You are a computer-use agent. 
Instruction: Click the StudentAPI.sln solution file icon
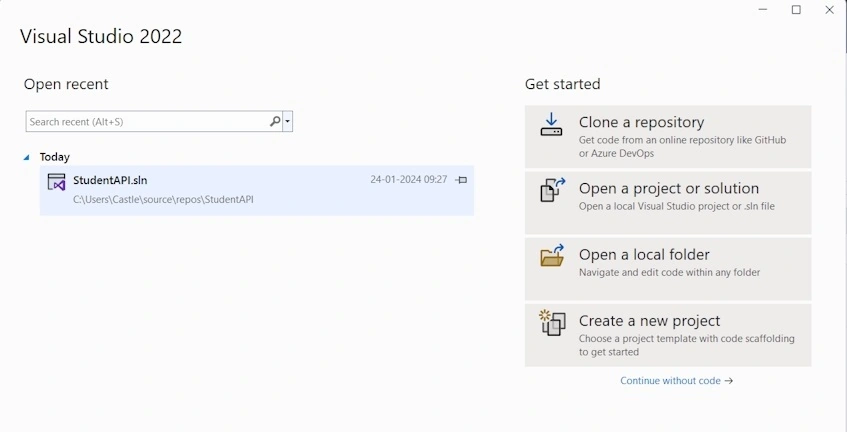[x=56, y=182]
